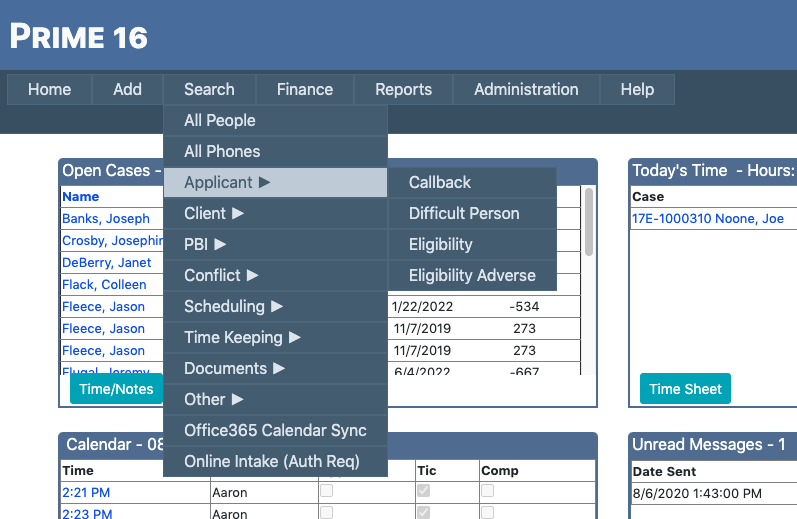Select All Phones from Search menu
The image size is (797, 519).
[x=275, y=151]
